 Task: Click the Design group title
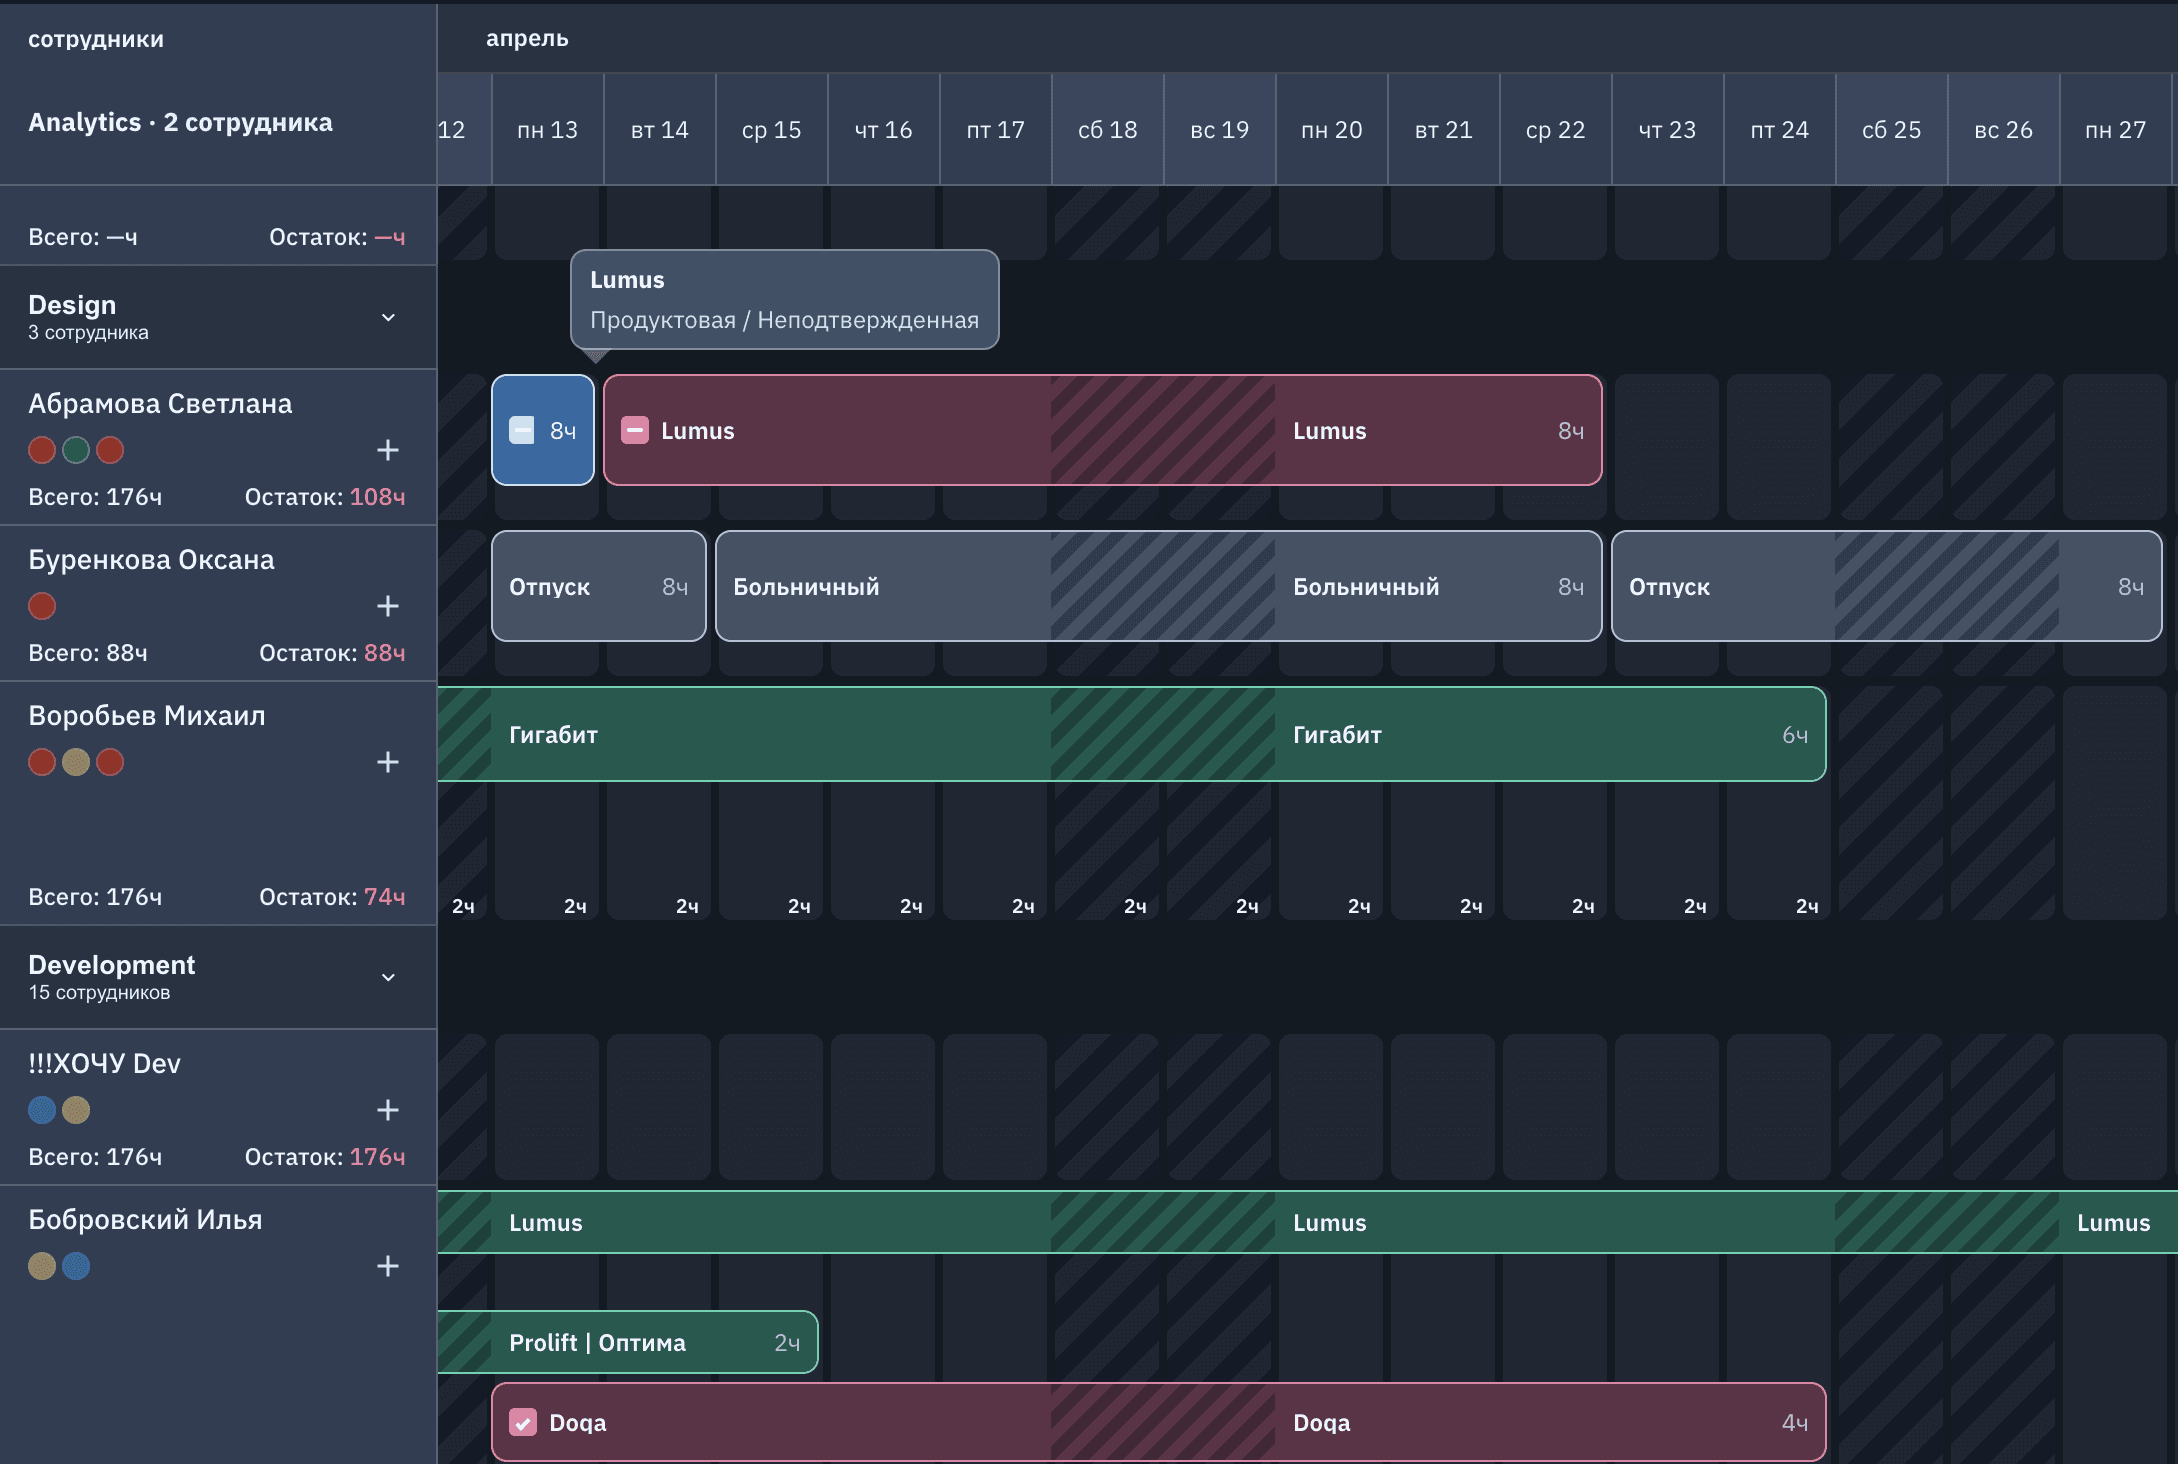pos(72,304)
